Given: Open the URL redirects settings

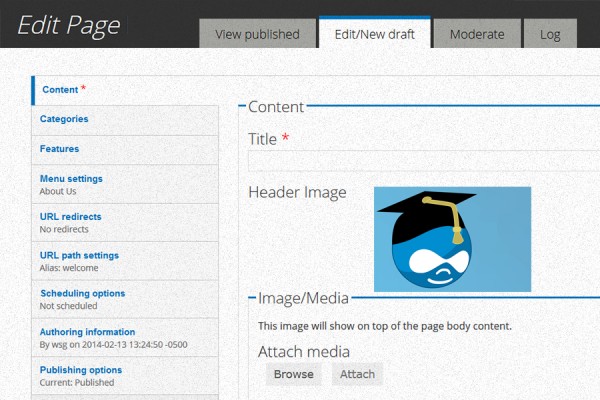Looking at the screenshot, I should (70, 216).
